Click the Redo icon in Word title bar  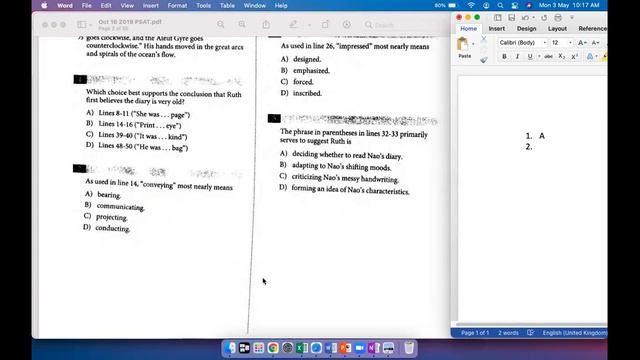pos(544,18)
